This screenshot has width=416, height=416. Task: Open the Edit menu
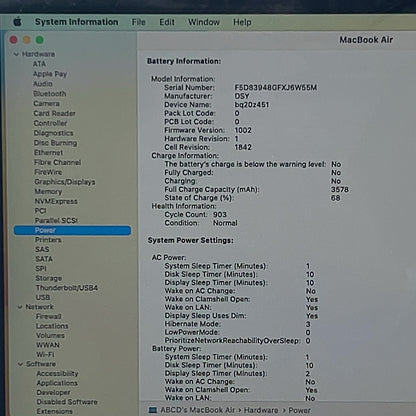coord(167,22)
